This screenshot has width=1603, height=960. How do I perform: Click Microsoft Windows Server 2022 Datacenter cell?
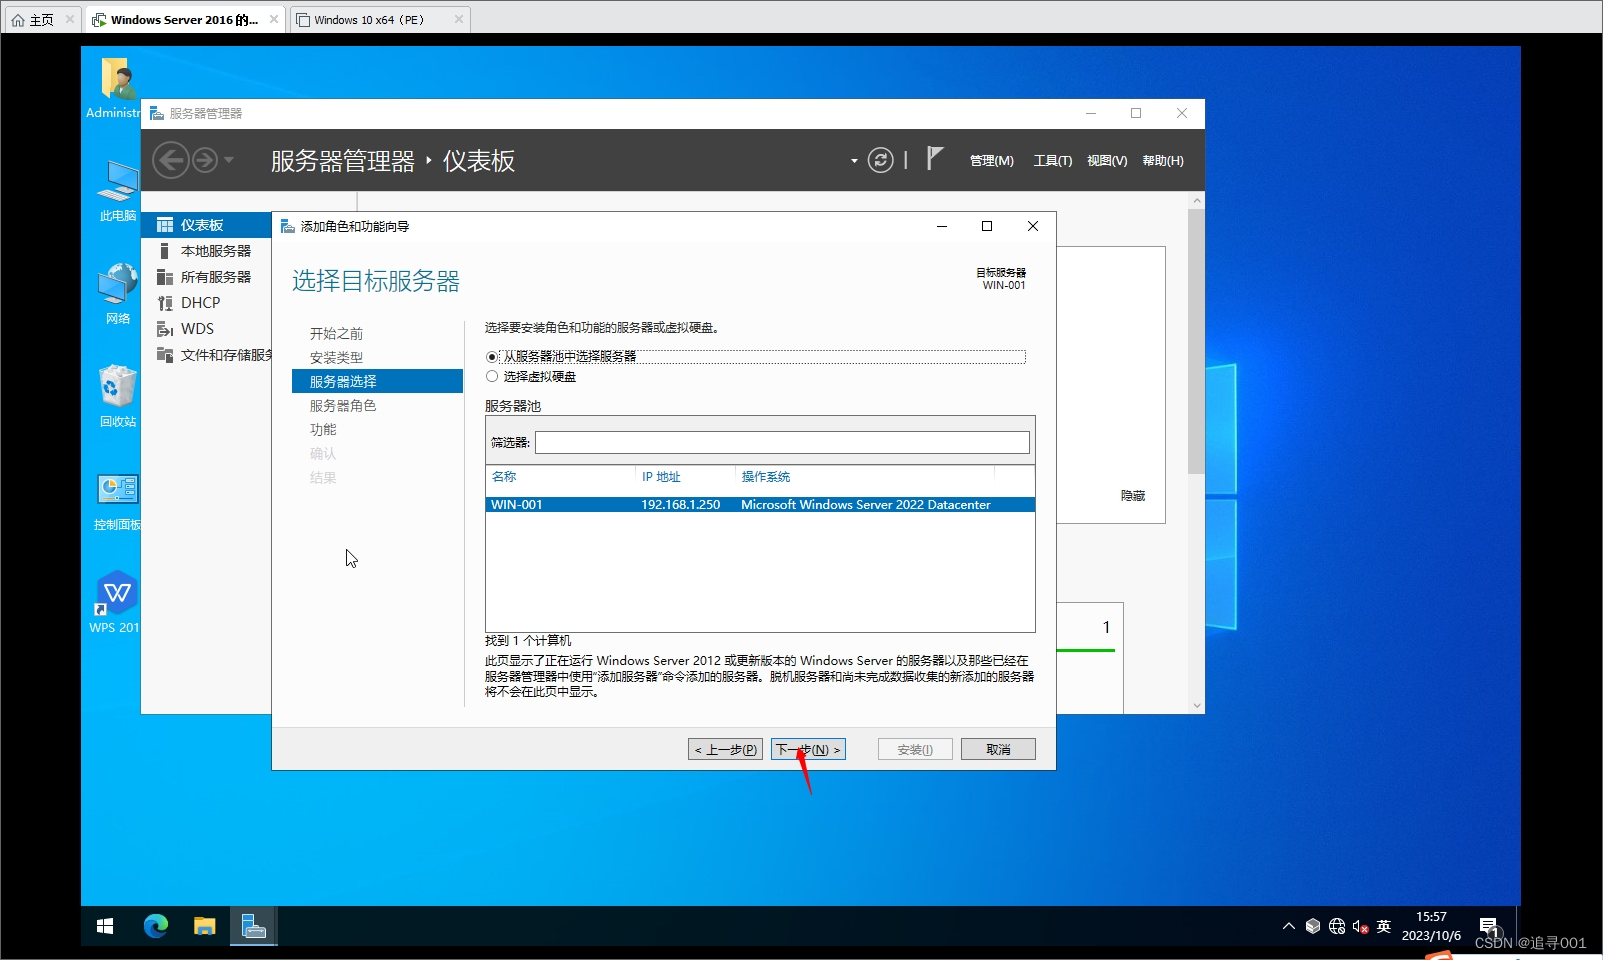[866, 505]
